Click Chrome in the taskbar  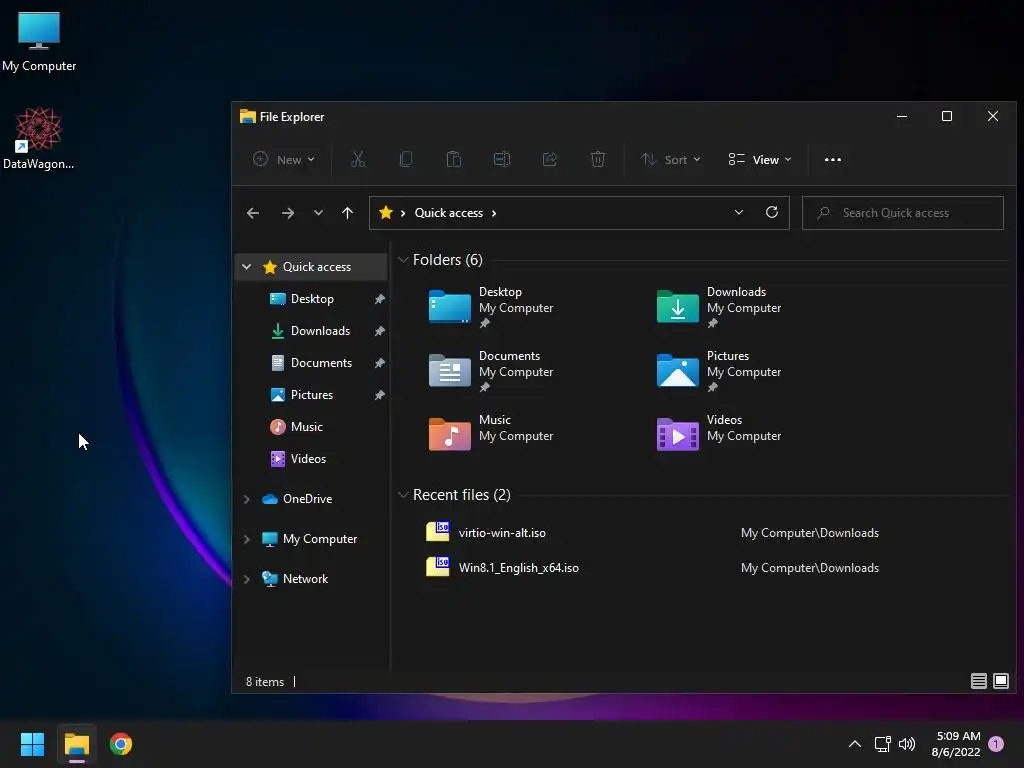(x=121, y=744)
